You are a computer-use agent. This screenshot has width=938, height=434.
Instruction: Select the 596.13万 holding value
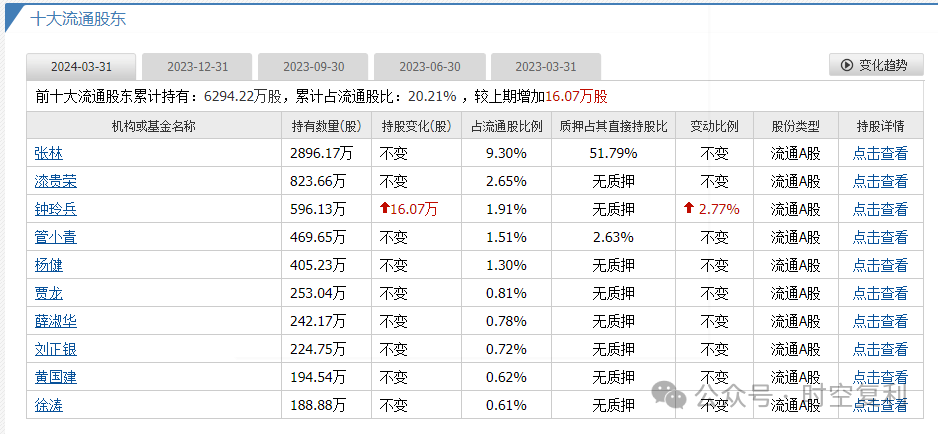point(318,209)
